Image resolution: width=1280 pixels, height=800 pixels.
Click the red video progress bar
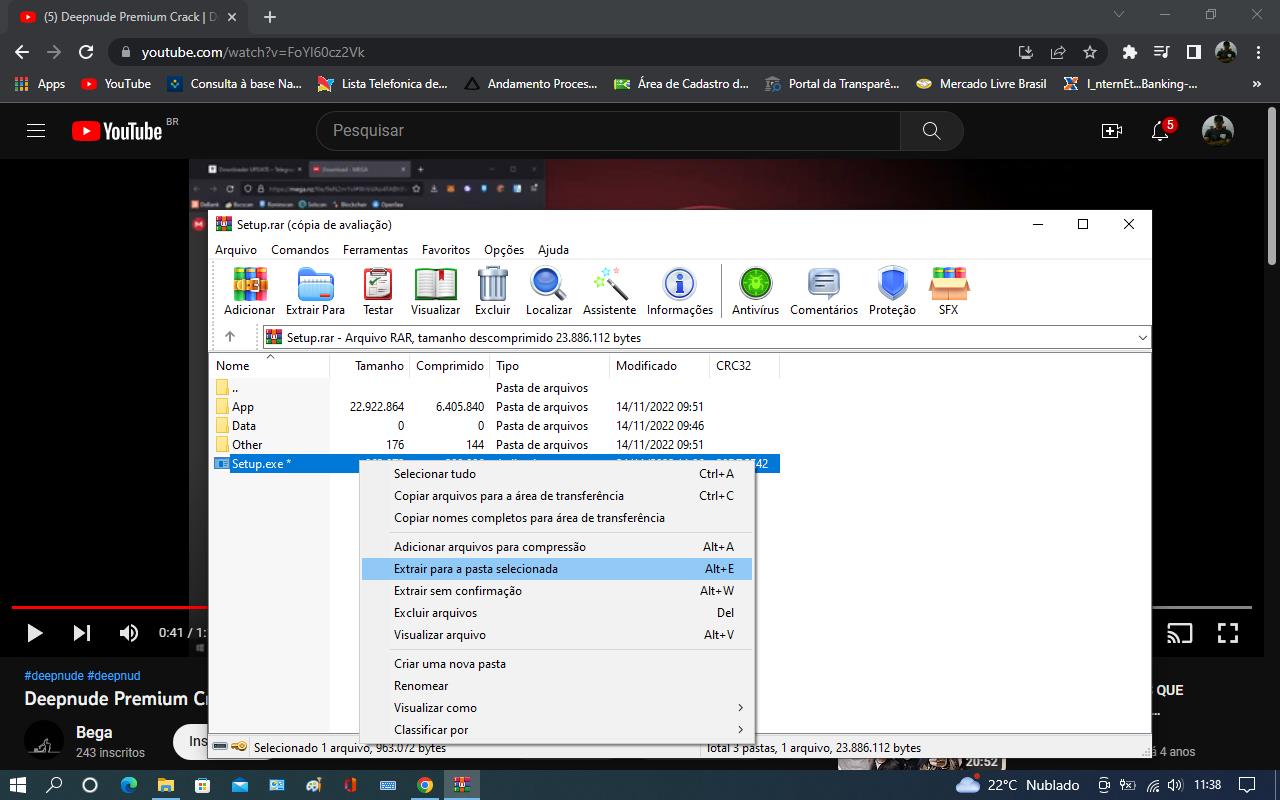110,607
